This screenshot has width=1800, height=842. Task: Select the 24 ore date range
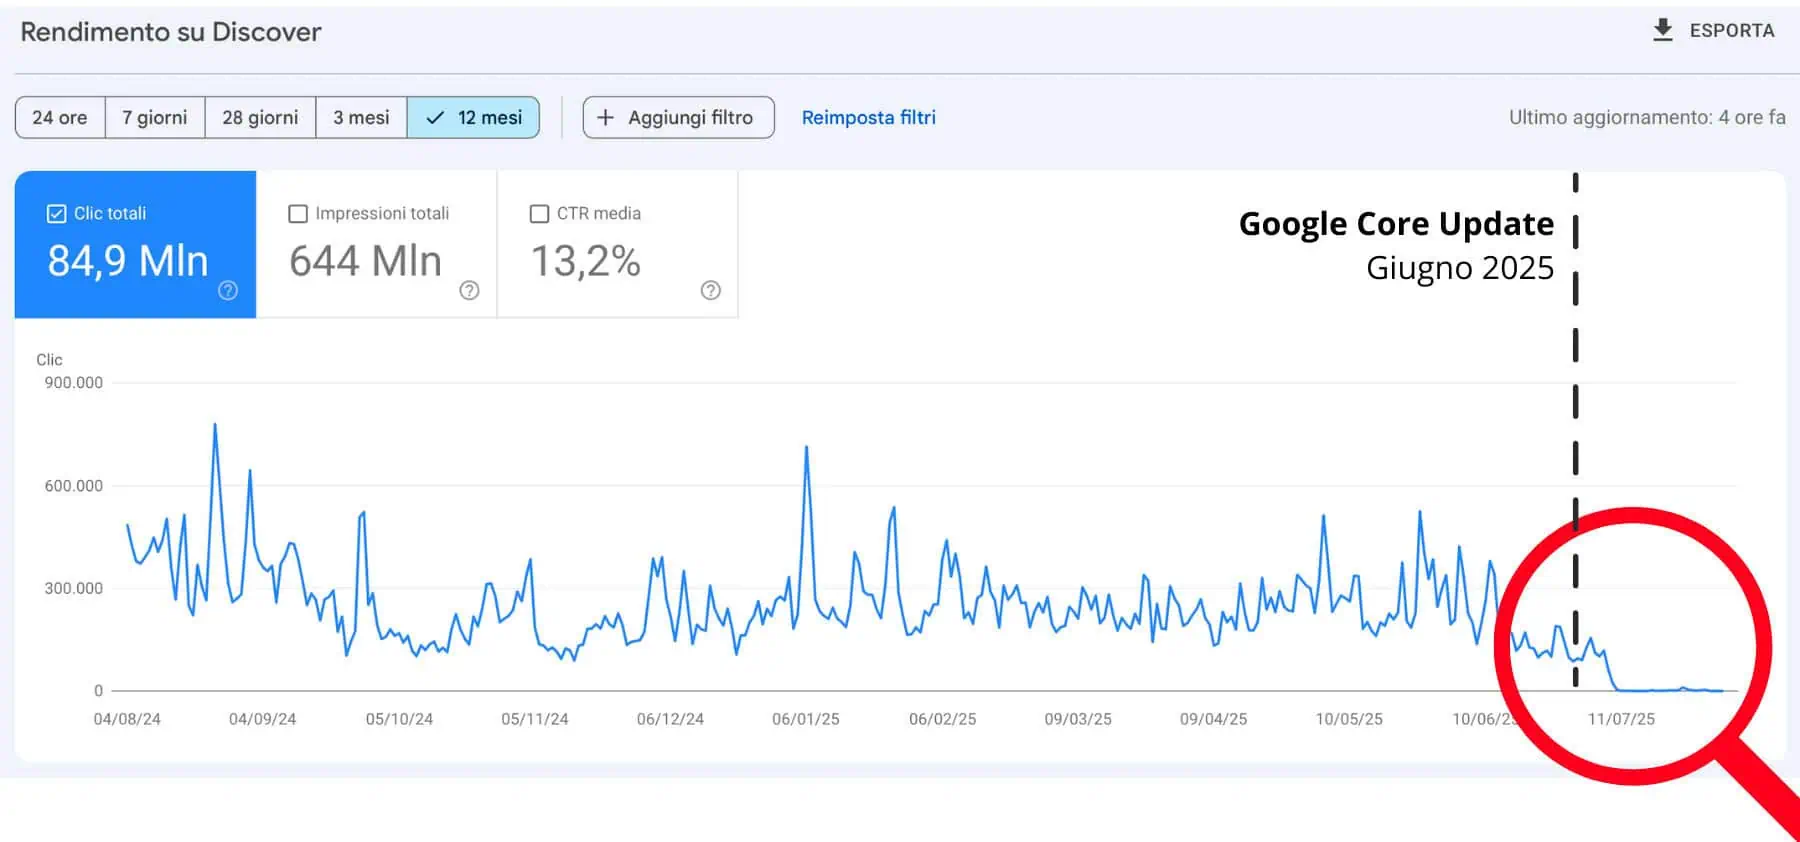[x=60, y=117]
